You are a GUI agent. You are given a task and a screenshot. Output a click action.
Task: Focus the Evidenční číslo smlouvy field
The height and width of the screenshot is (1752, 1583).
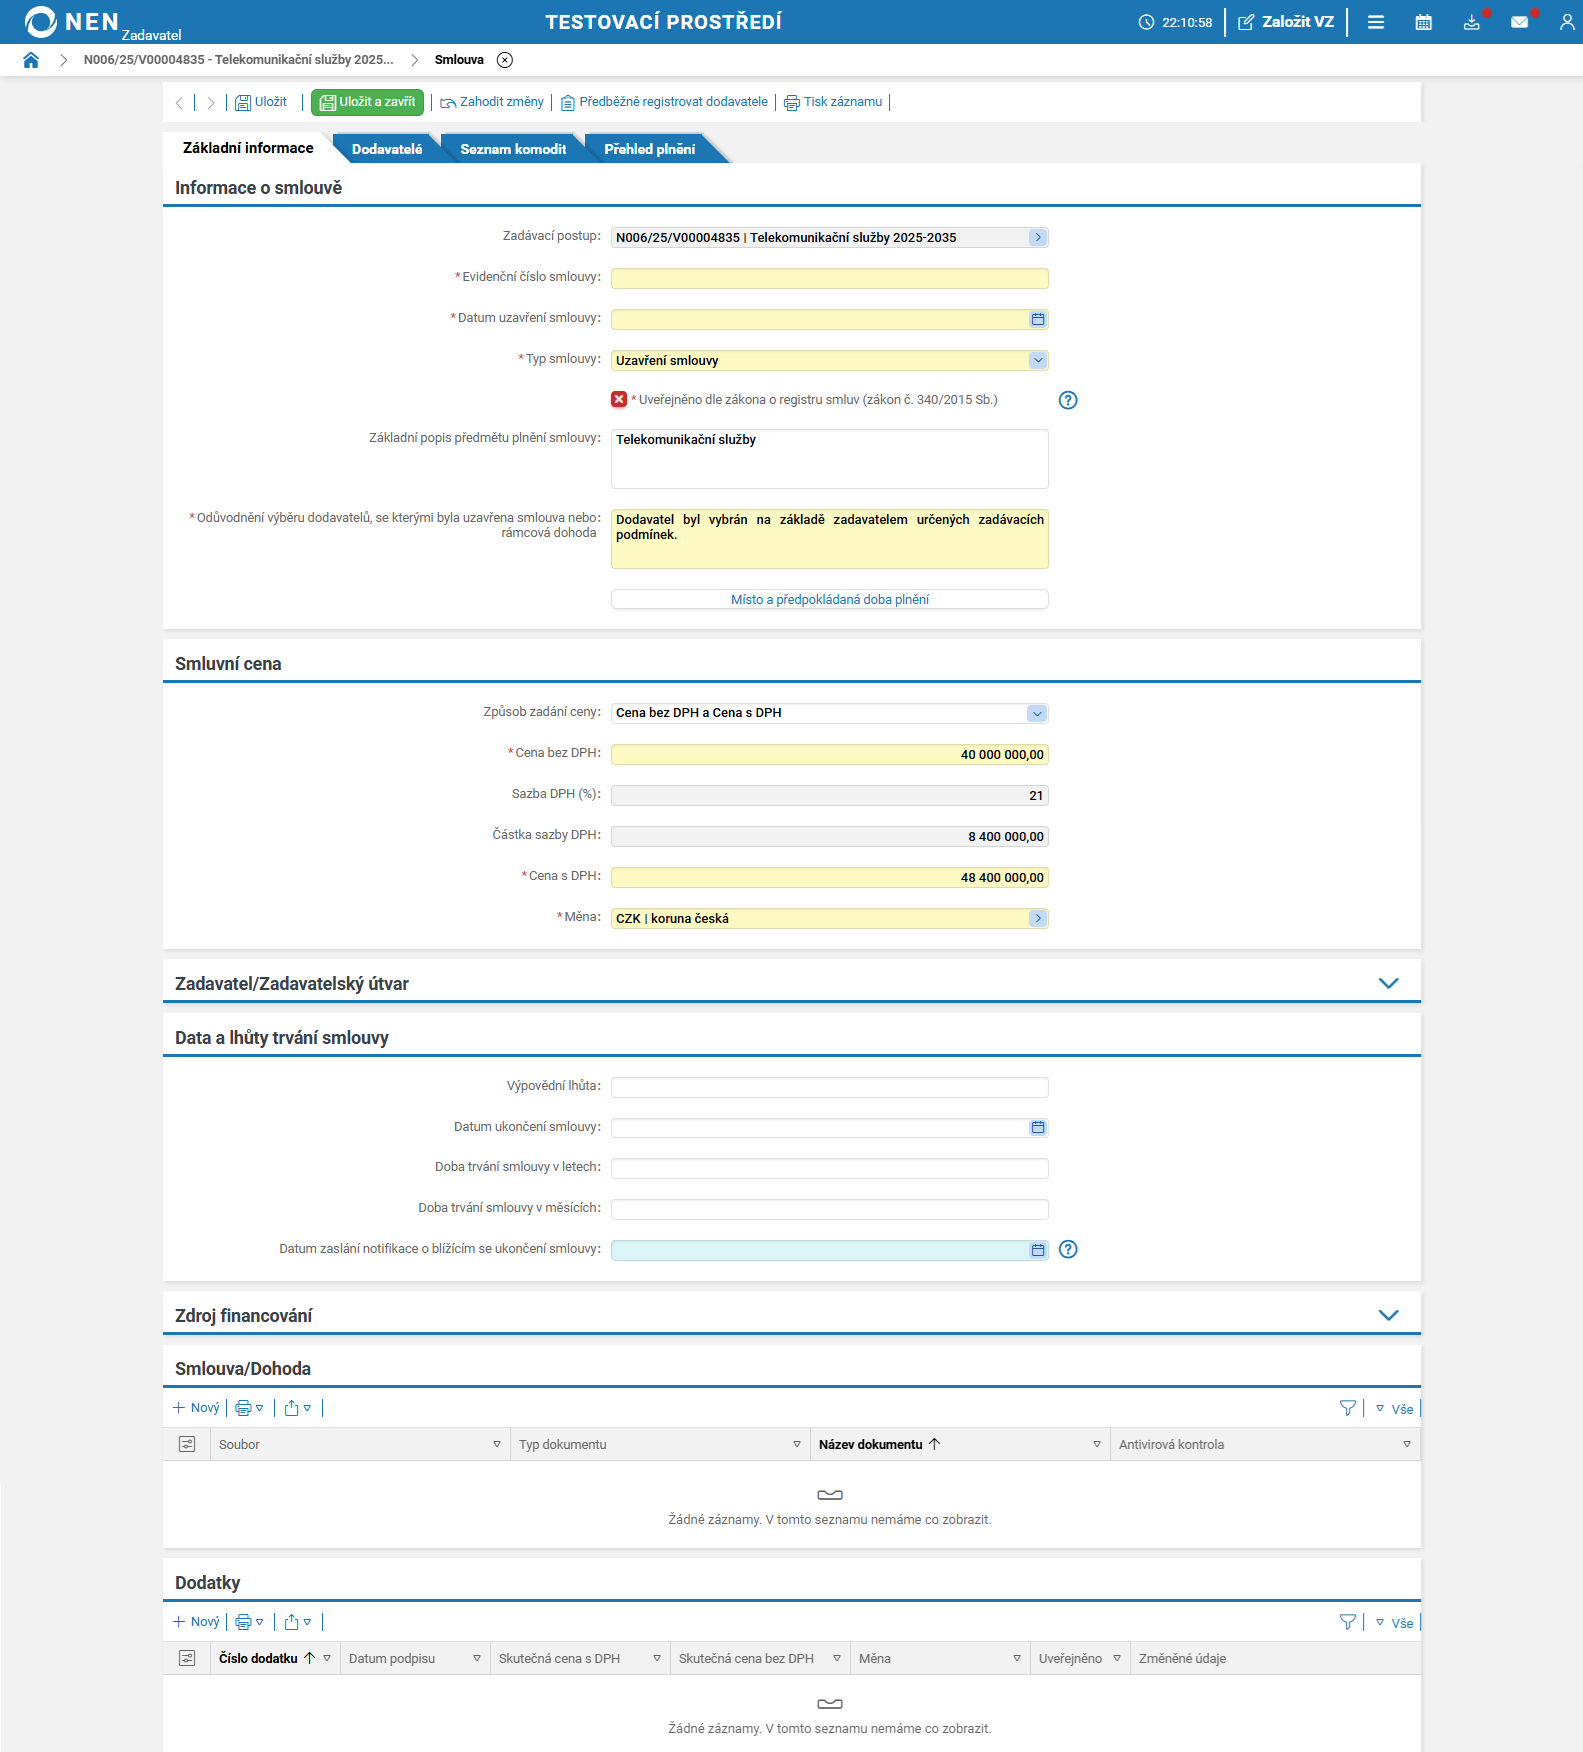click(x=830, y=278)
